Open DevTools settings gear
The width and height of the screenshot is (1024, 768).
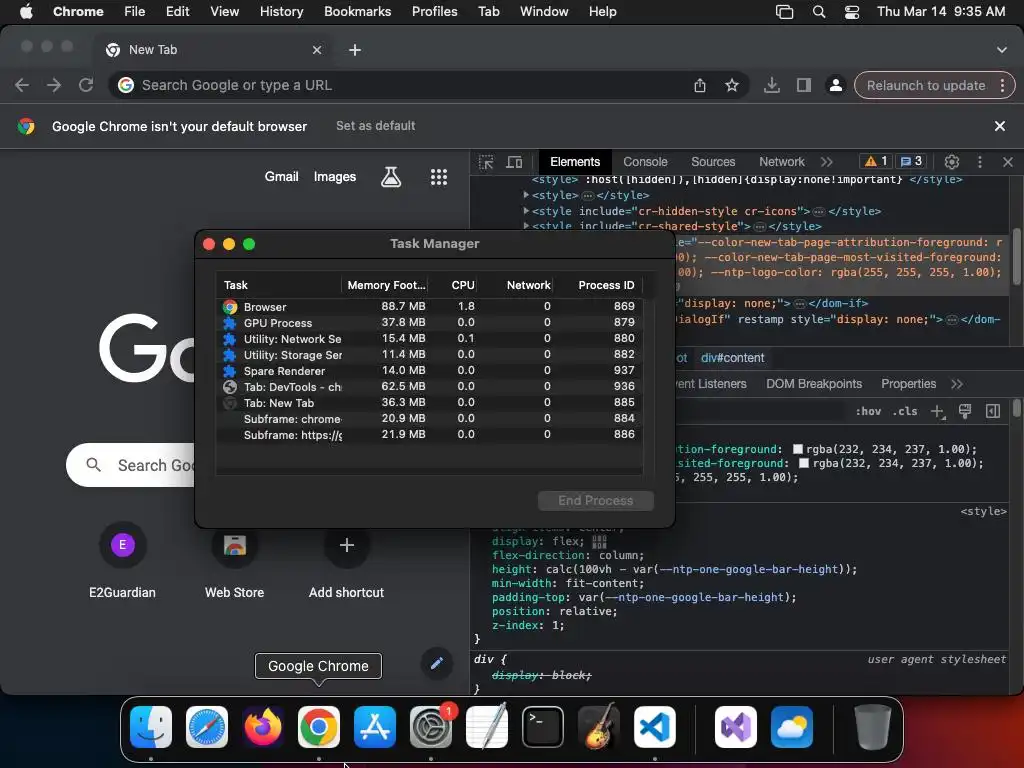(952, 162)
